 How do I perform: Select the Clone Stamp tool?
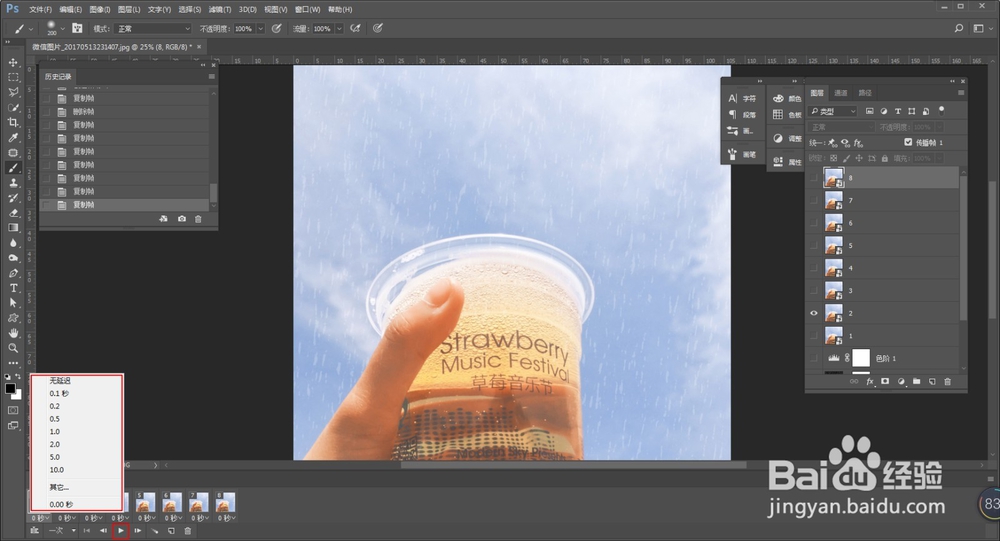[13, 183]
